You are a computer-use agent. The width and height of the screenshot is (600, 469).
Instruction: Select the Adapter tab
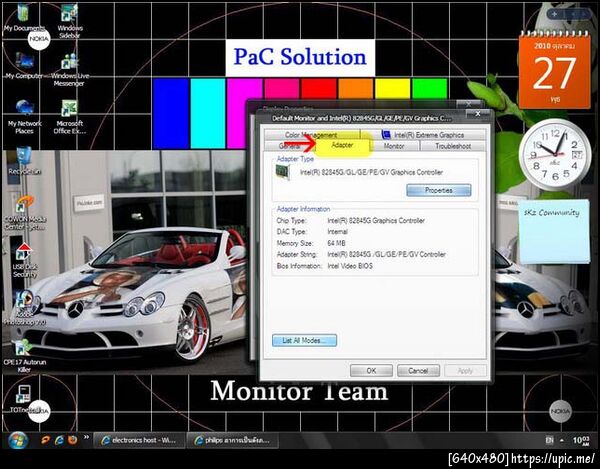[342, 145]
